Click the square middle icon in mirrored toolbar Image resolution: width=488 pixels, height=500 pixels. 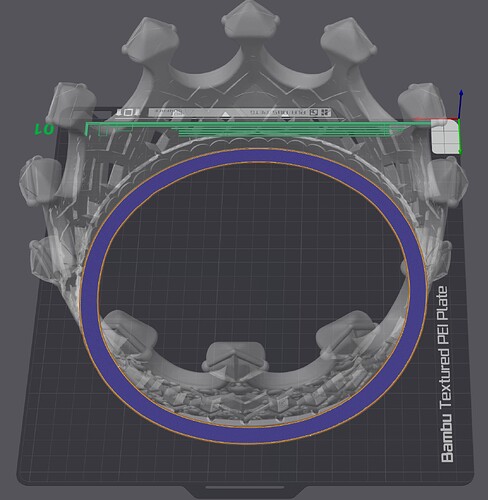click(x=128, y=112)
